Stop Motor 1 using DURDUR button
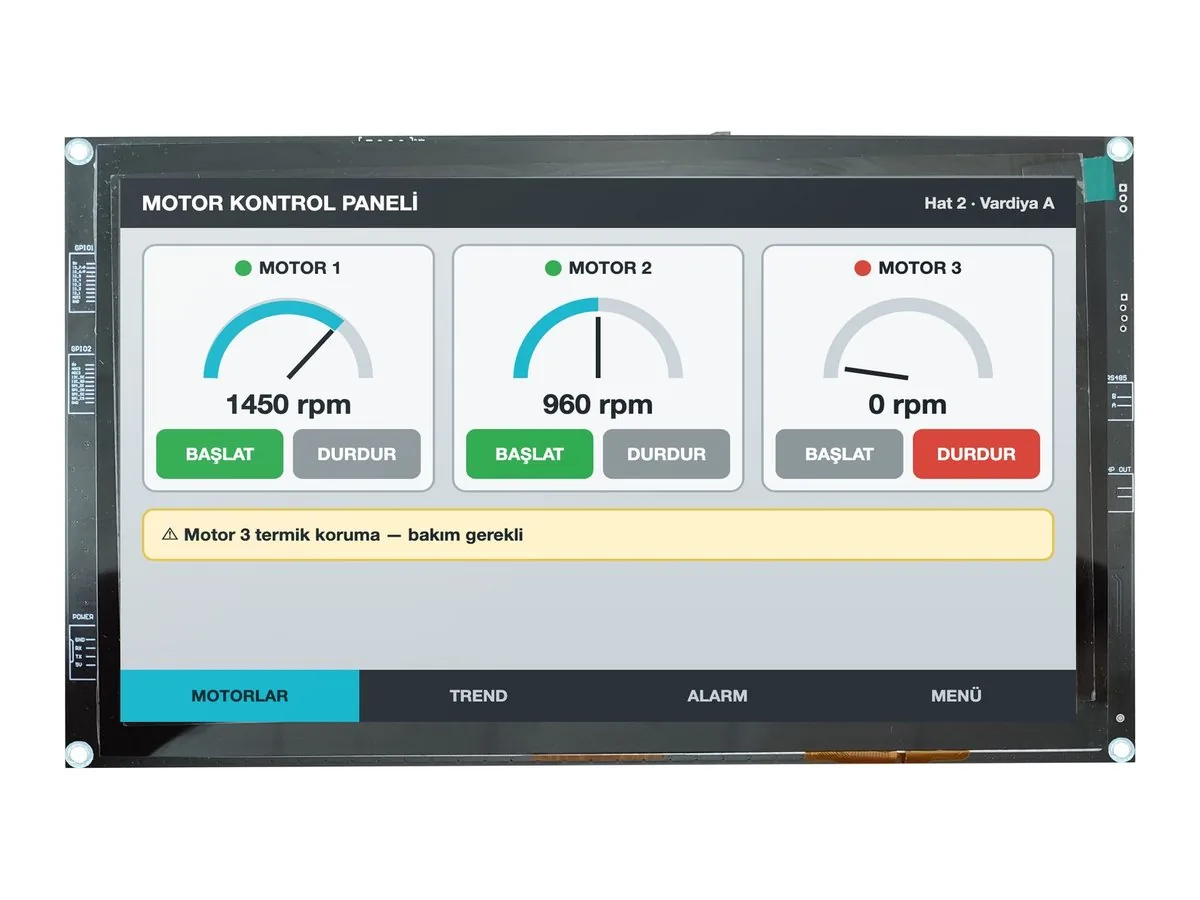The image size is (1200, 900). (x=357, y=454)
